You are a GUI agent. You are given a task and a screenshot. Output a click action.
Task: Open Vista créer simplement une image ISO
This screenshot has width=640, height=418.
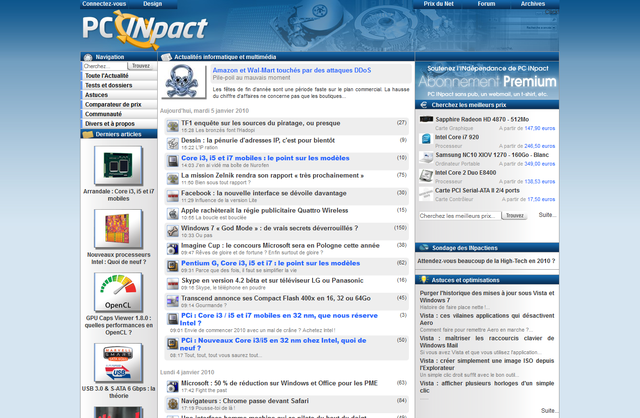[x=487, y=364]
